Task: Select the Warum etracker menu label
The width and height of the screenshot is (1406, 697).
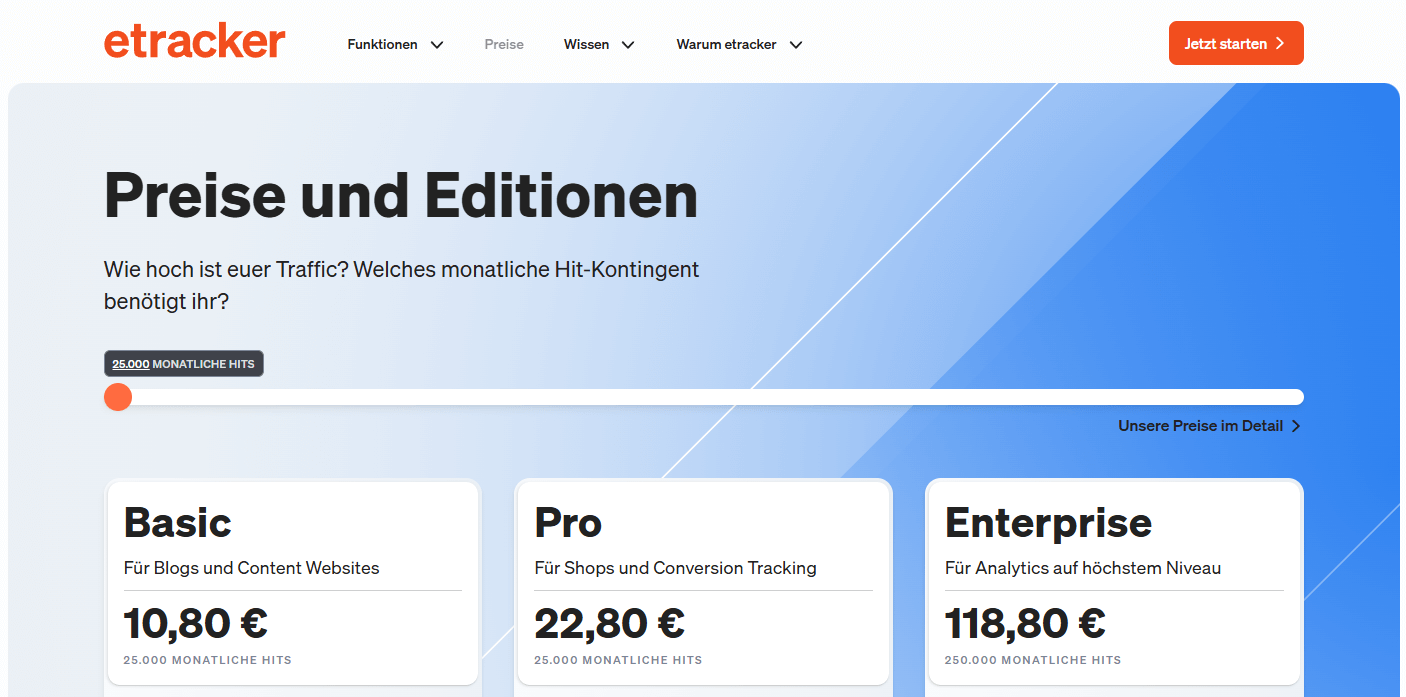Action: tap(726, 44)
